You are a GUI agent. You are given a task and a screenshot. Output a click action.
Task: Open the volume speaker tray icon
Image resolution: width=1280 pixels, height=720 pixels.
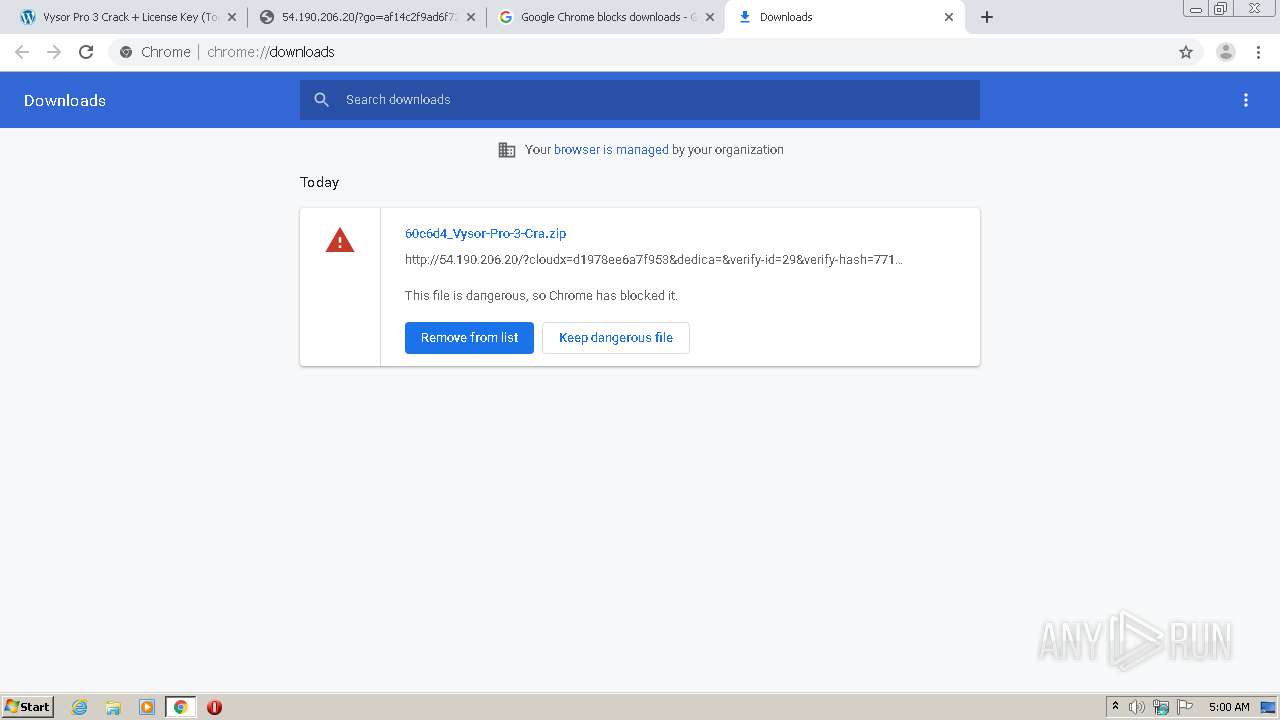[1137, 707]
